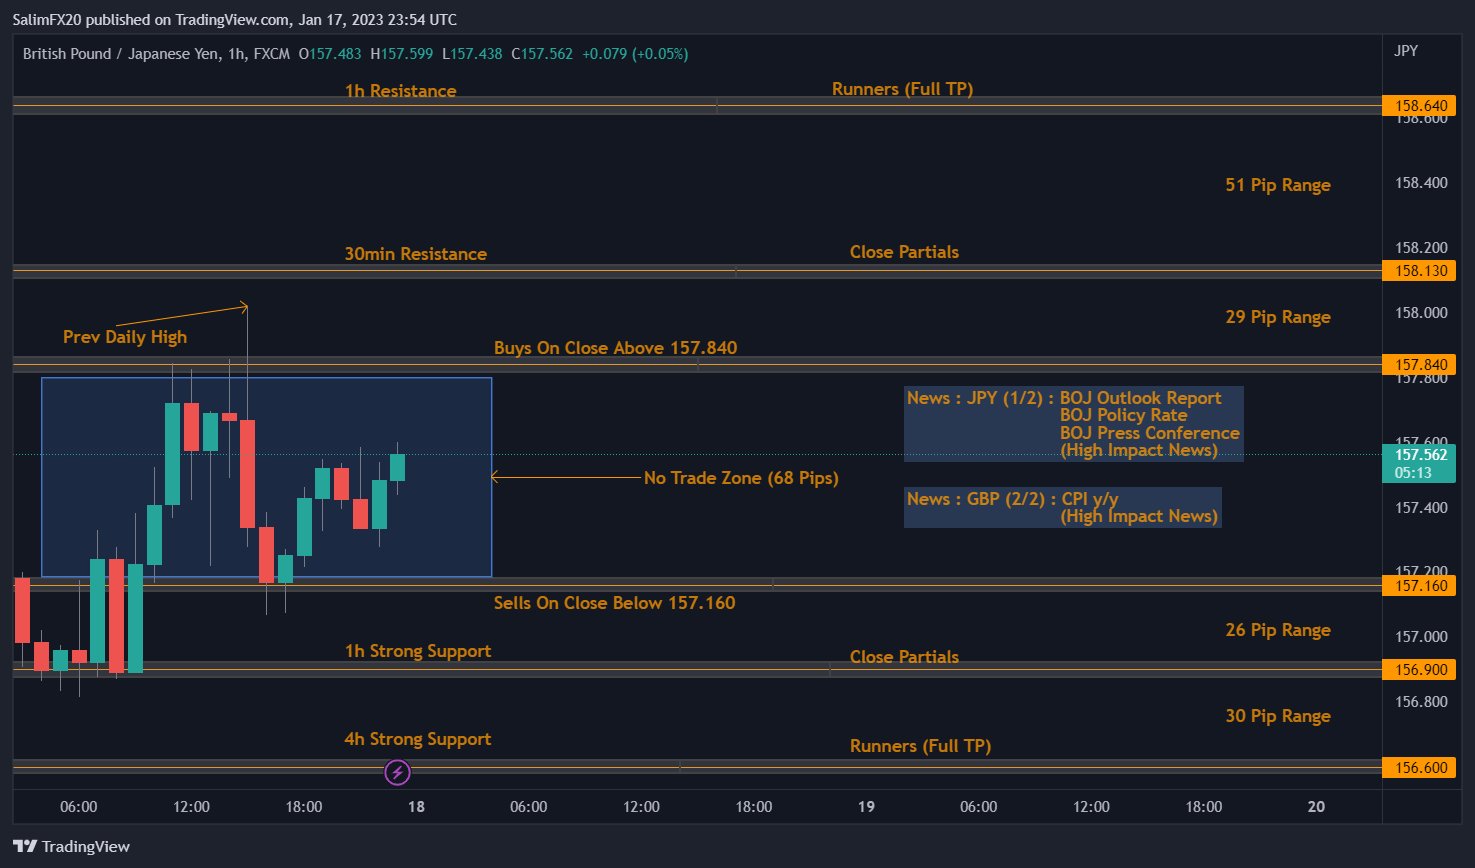Click the 05:13 candle countdown timer
1475x868 pixels.
coord(1413,473)
